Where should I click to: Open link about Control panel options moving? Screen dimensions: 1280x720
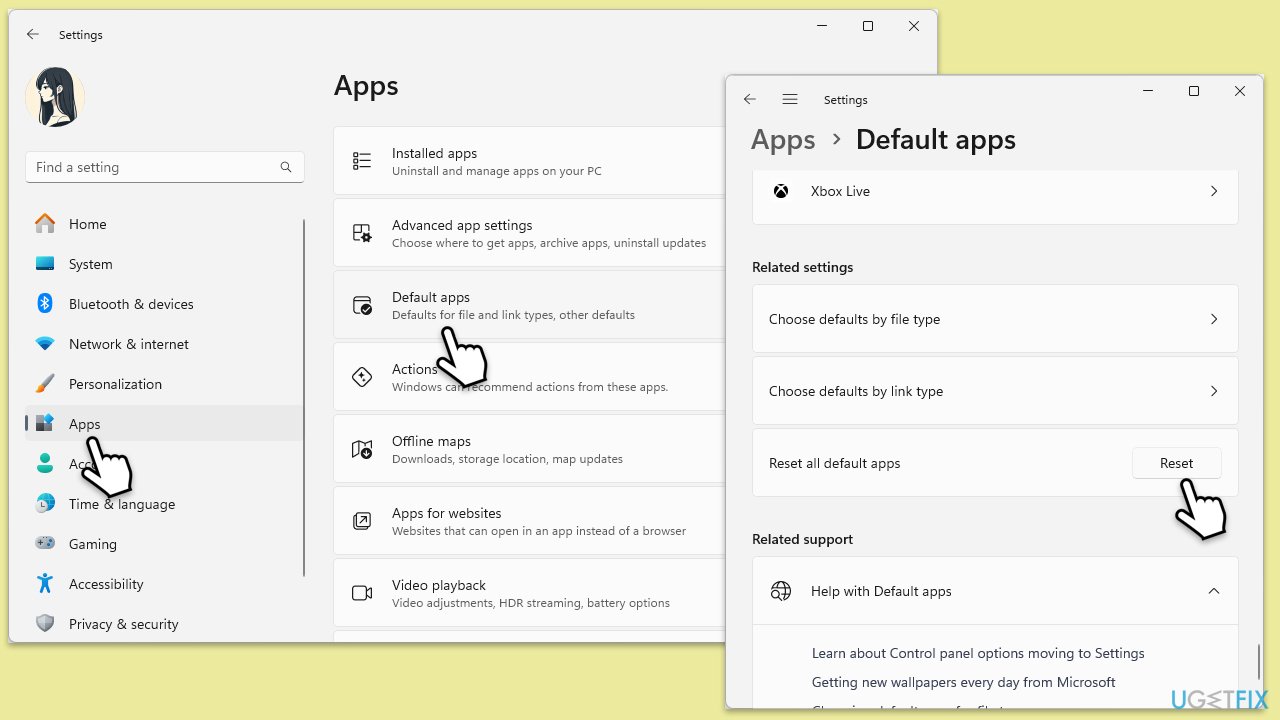coord(977,653)
